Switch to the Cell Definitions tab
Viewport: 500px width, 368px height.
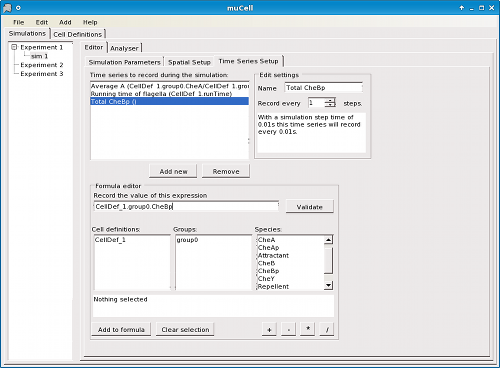(78, 34)
